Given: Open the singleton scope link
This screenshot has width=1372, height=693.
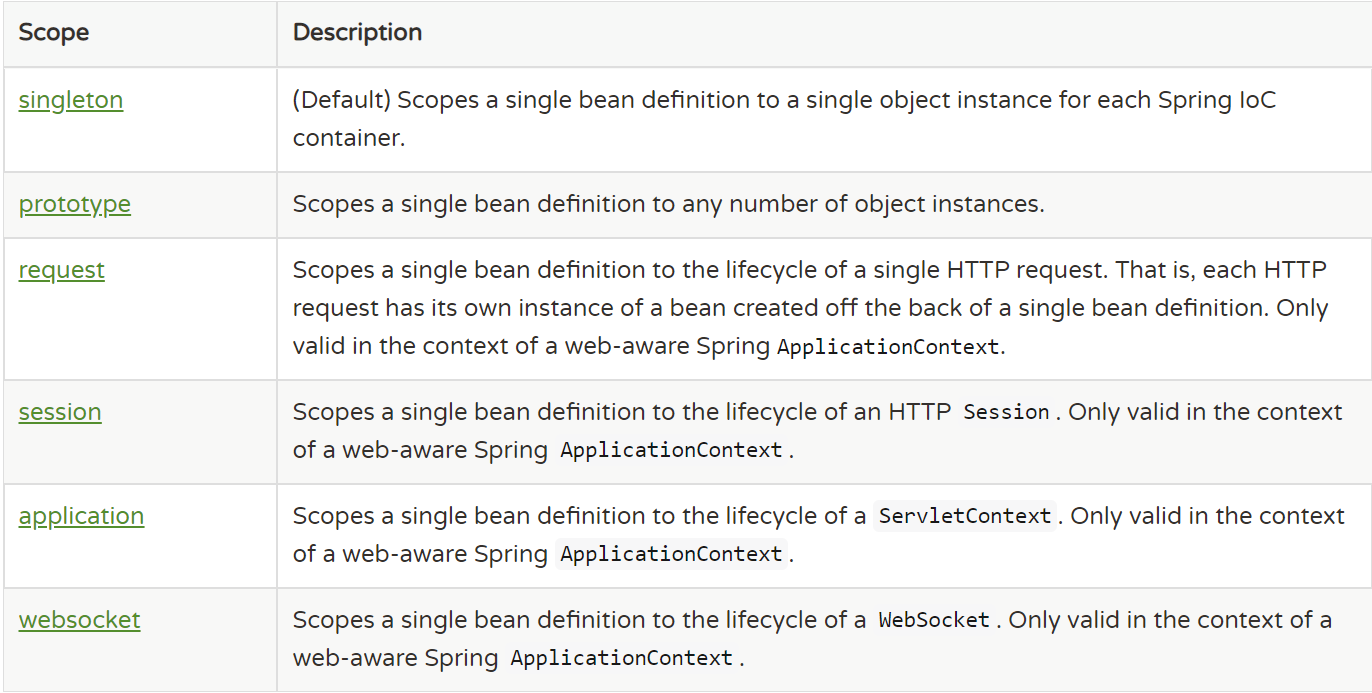Looking at the screenshot, I should [x=71, y=100].
